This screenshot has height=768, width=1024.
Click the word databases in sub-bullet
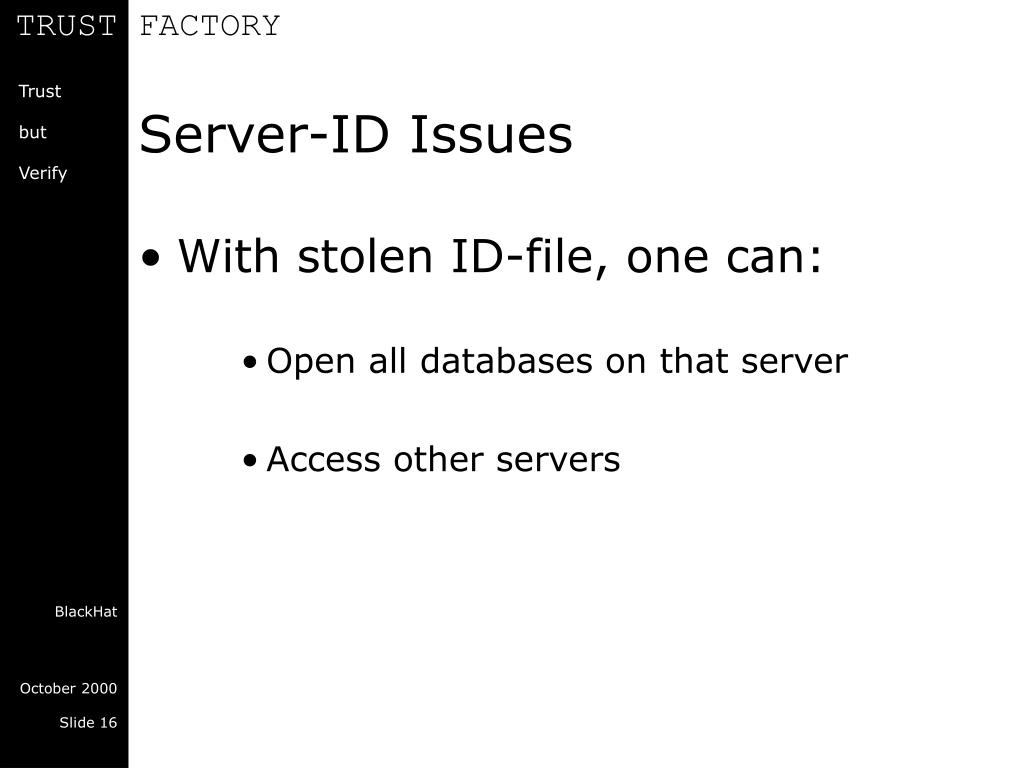click(x=506, y=360)
